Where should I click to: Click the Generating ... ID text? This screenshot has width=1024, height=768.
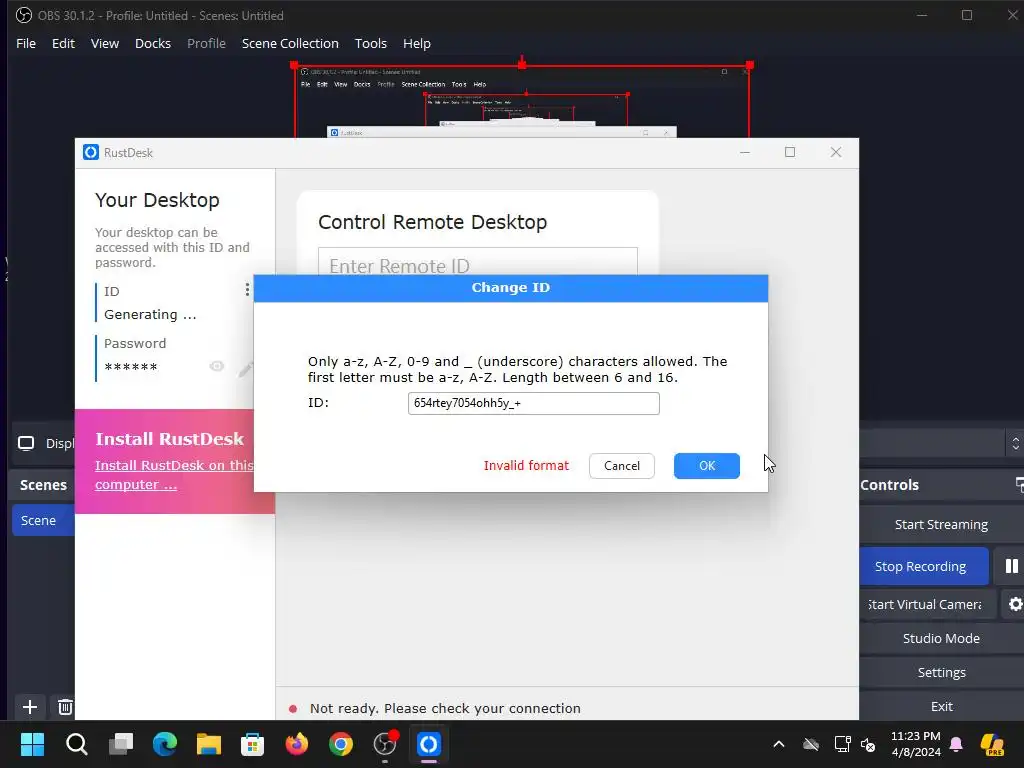tap(150, 315)
